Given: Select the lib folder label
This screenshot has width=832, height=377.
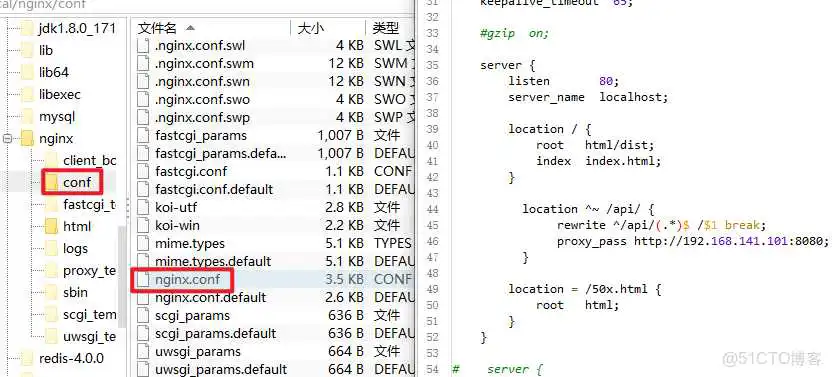Looking at the screenshot, I should pyautogui.click(x=46, y=50).
